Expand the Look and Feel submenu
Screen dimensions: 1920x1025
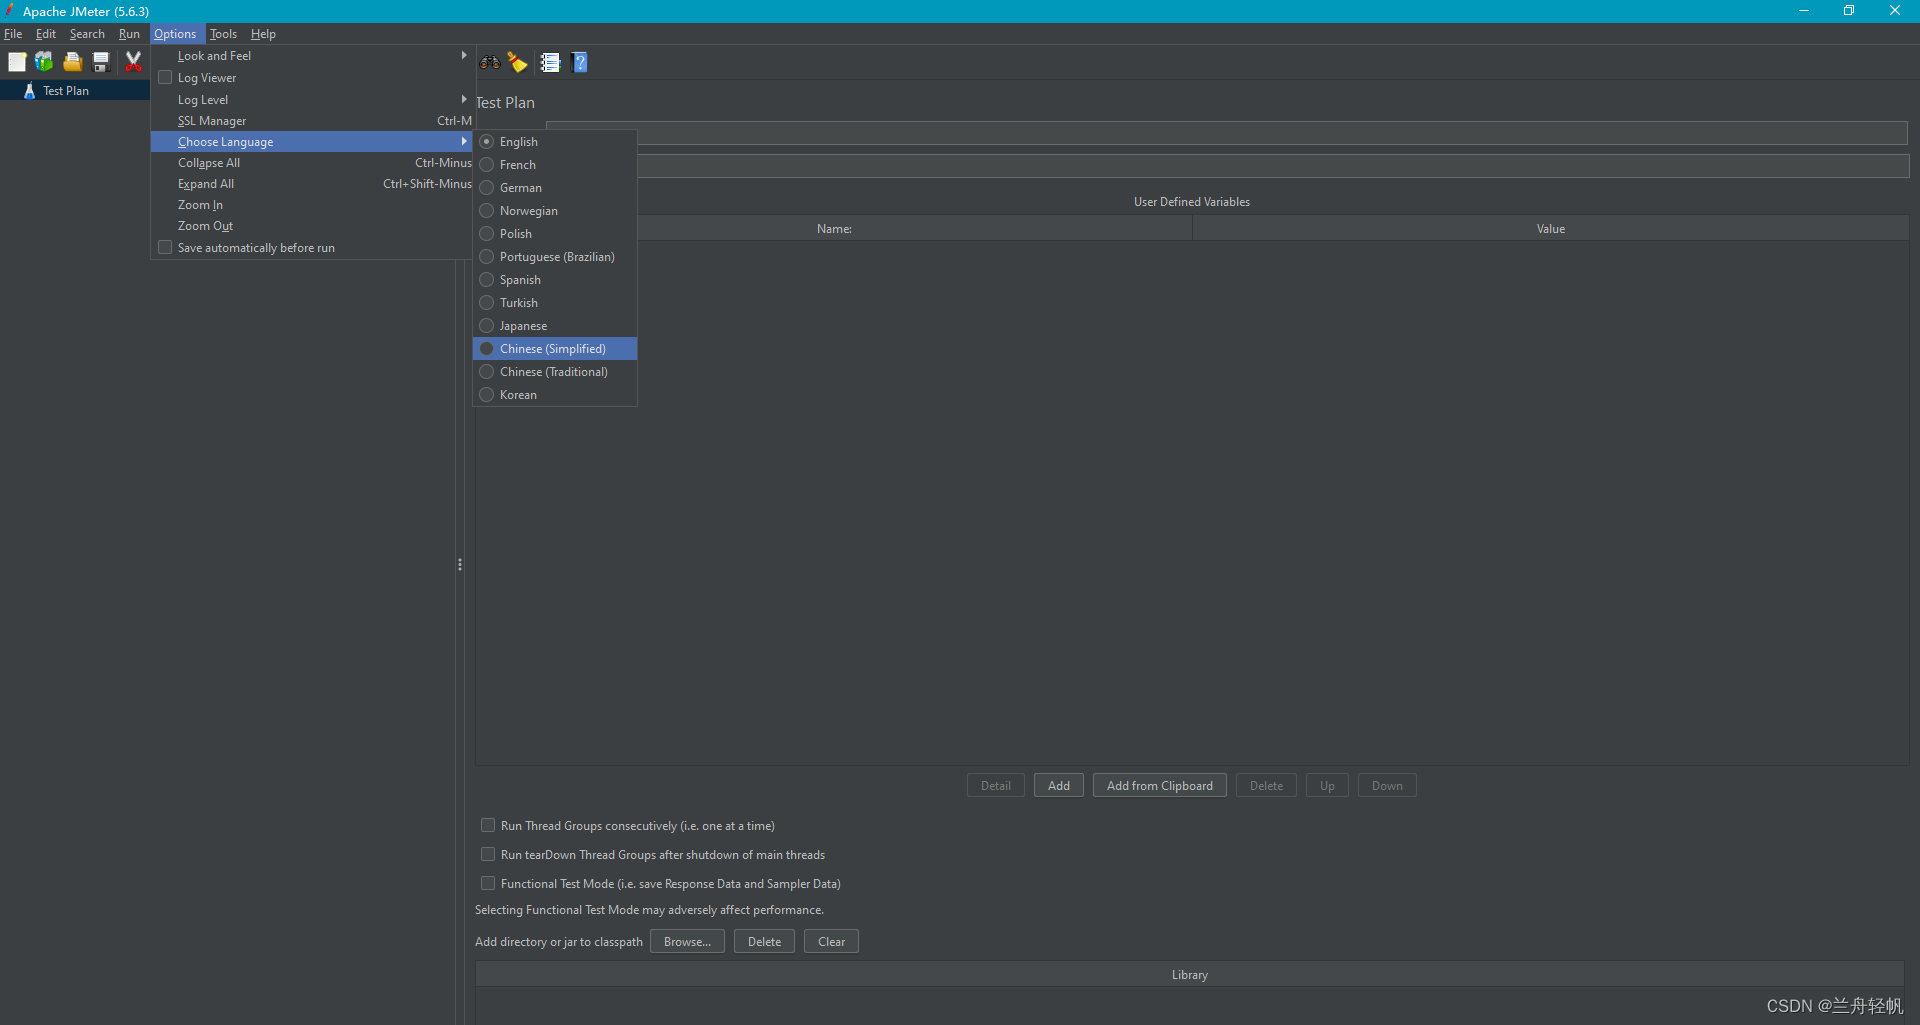pyautogui.click(x=311, y=56)
